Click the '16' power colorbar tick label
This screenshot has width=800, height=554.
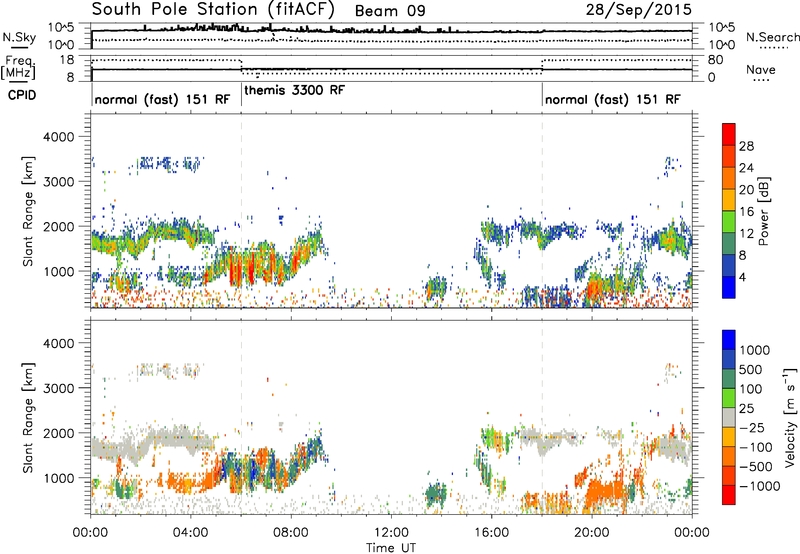746,212
